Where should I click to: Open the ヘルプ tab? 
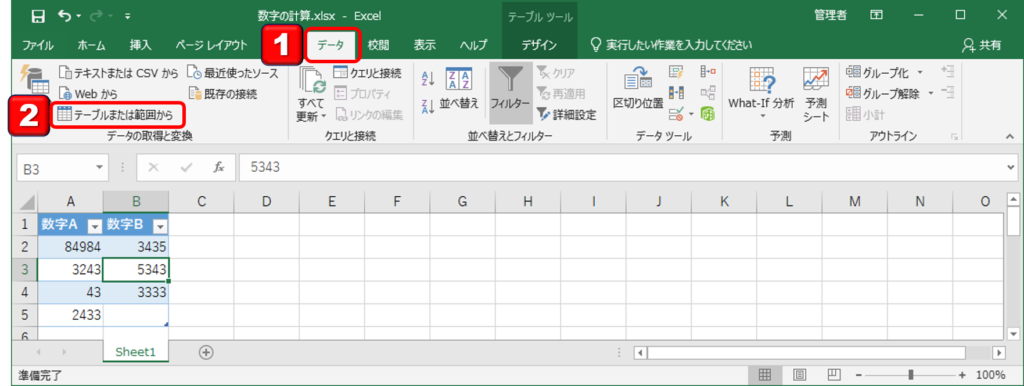coord(473,45)
